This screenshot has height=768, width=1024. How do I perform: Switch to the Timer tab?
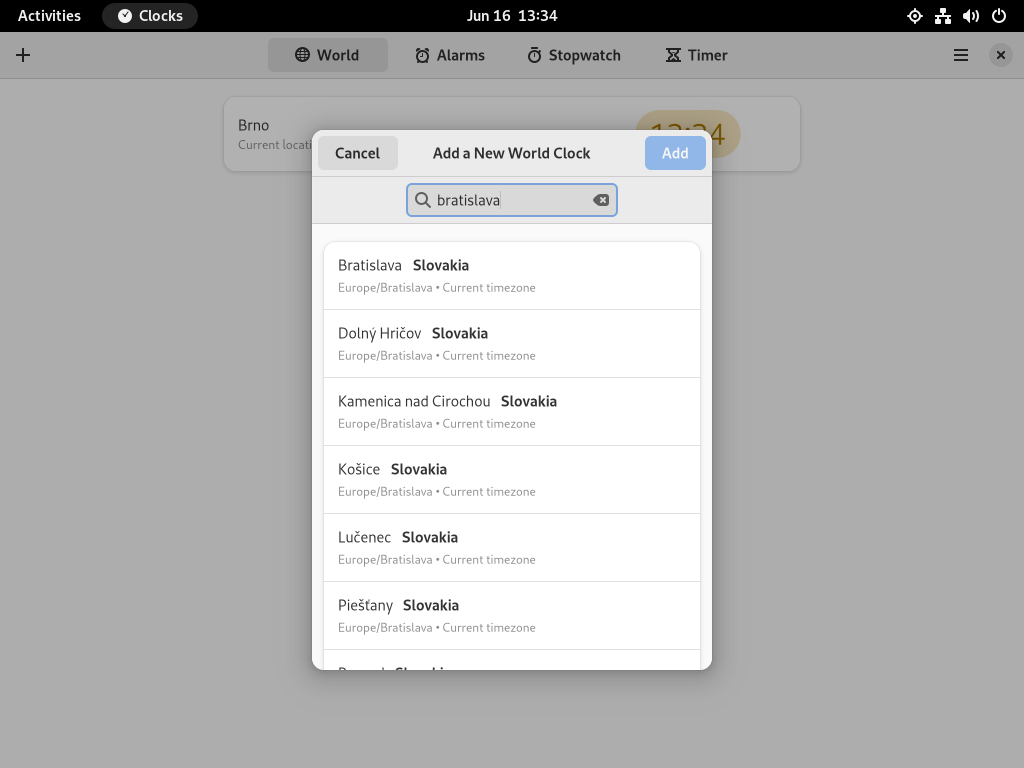pos(697,56)
